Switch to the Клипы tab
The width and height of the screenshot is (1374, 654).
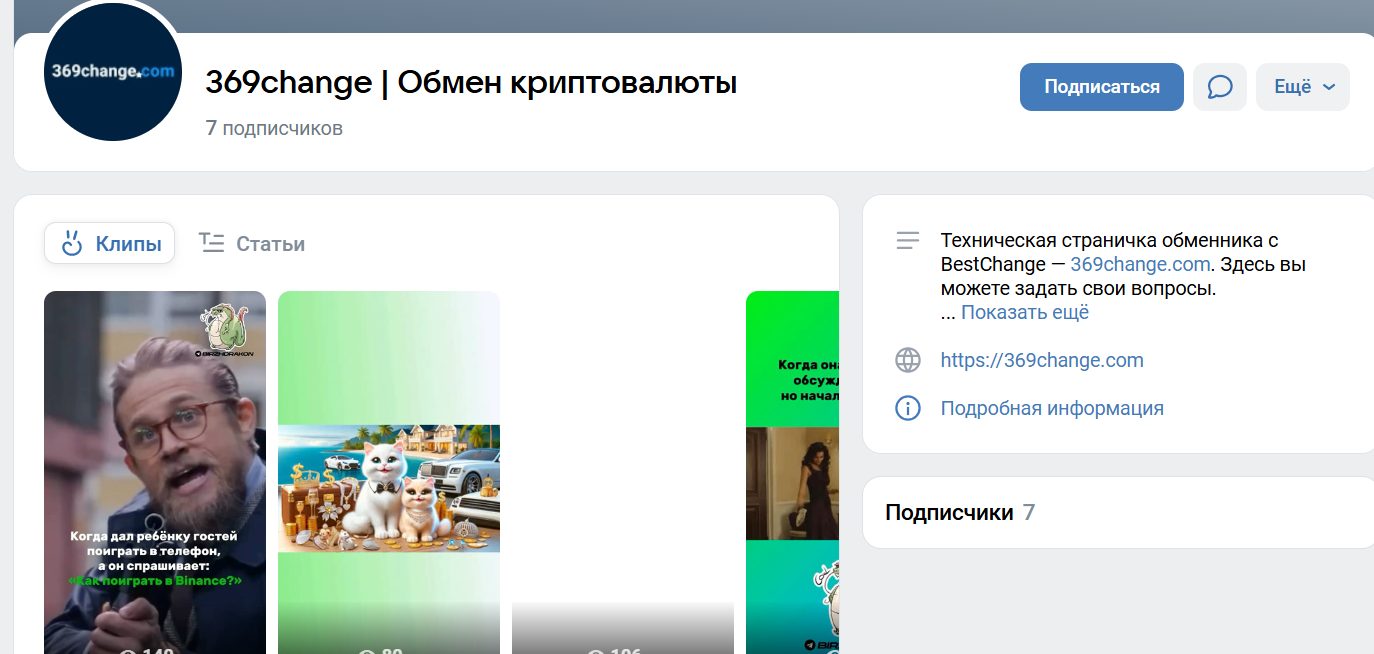110,244
